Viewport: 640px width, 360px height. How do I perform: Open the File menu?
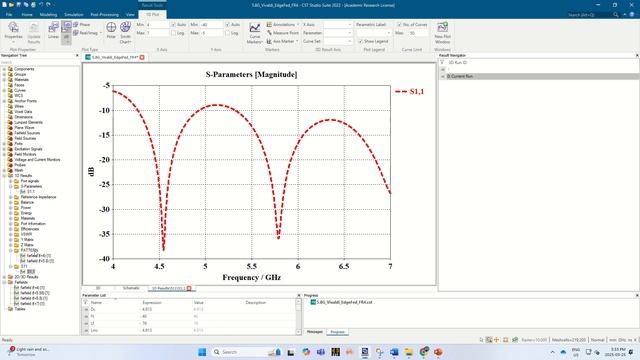(x=9, y=15)
